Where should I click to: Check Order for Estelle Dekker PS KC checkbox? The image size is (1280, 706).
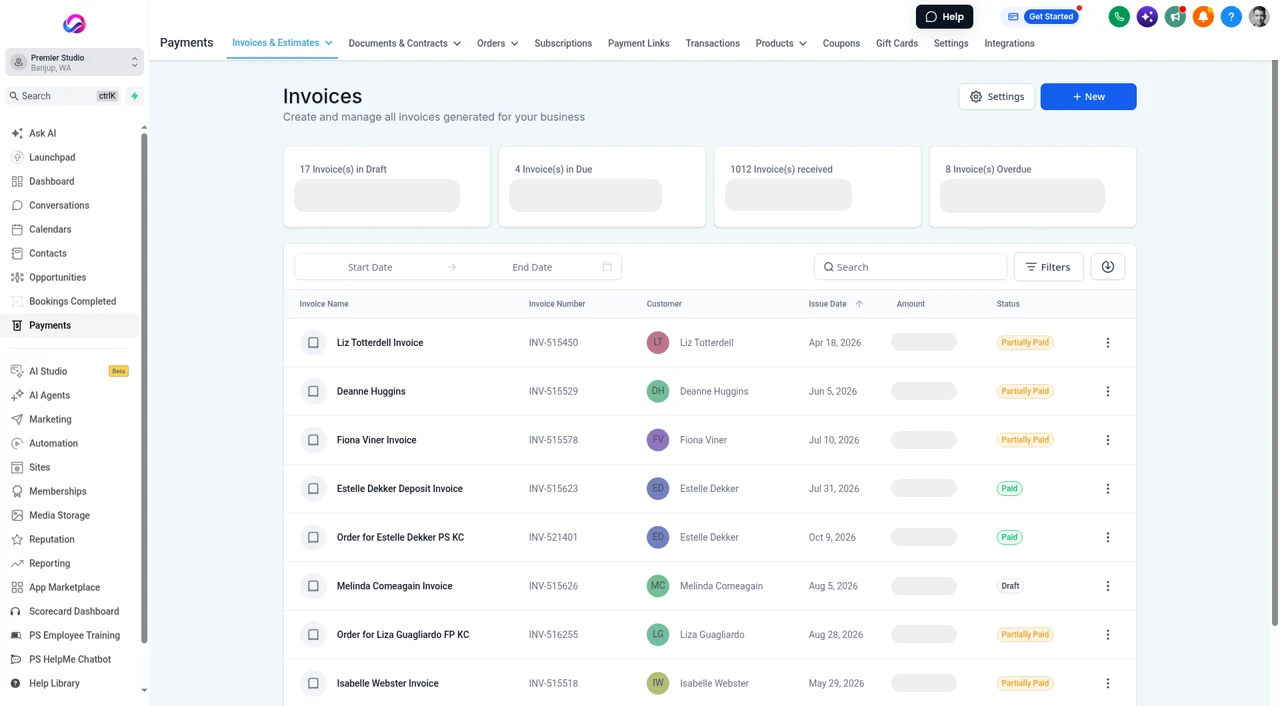pos(313,537)
